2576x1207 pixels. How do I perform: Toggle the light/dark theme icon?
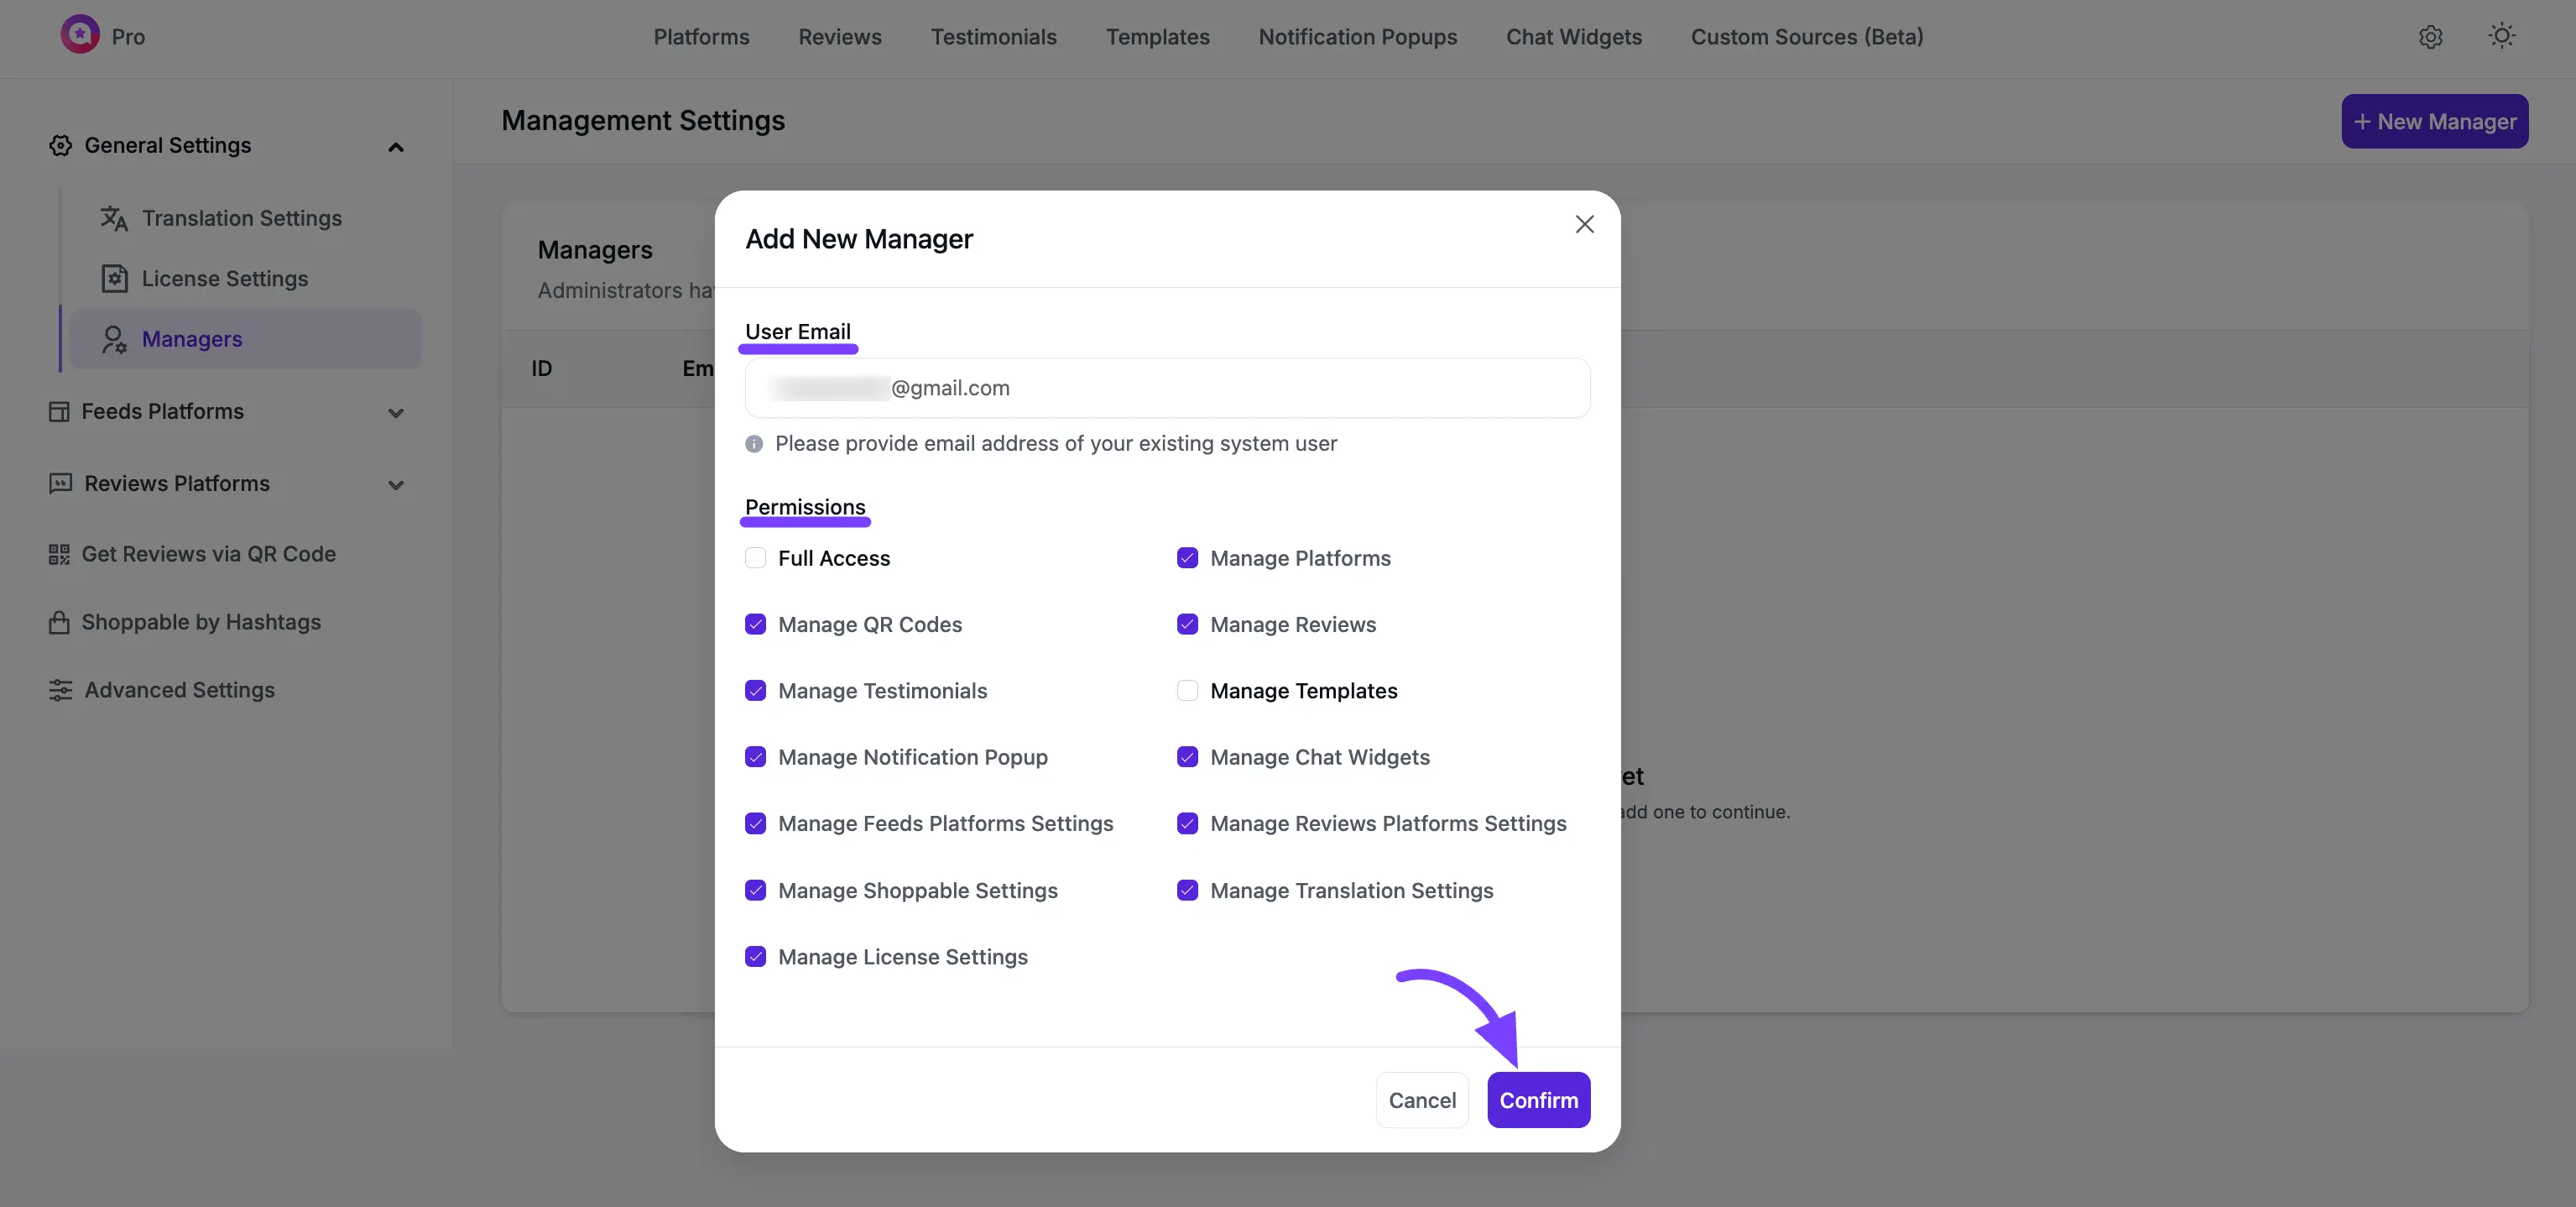click(x=2501, y=36)
